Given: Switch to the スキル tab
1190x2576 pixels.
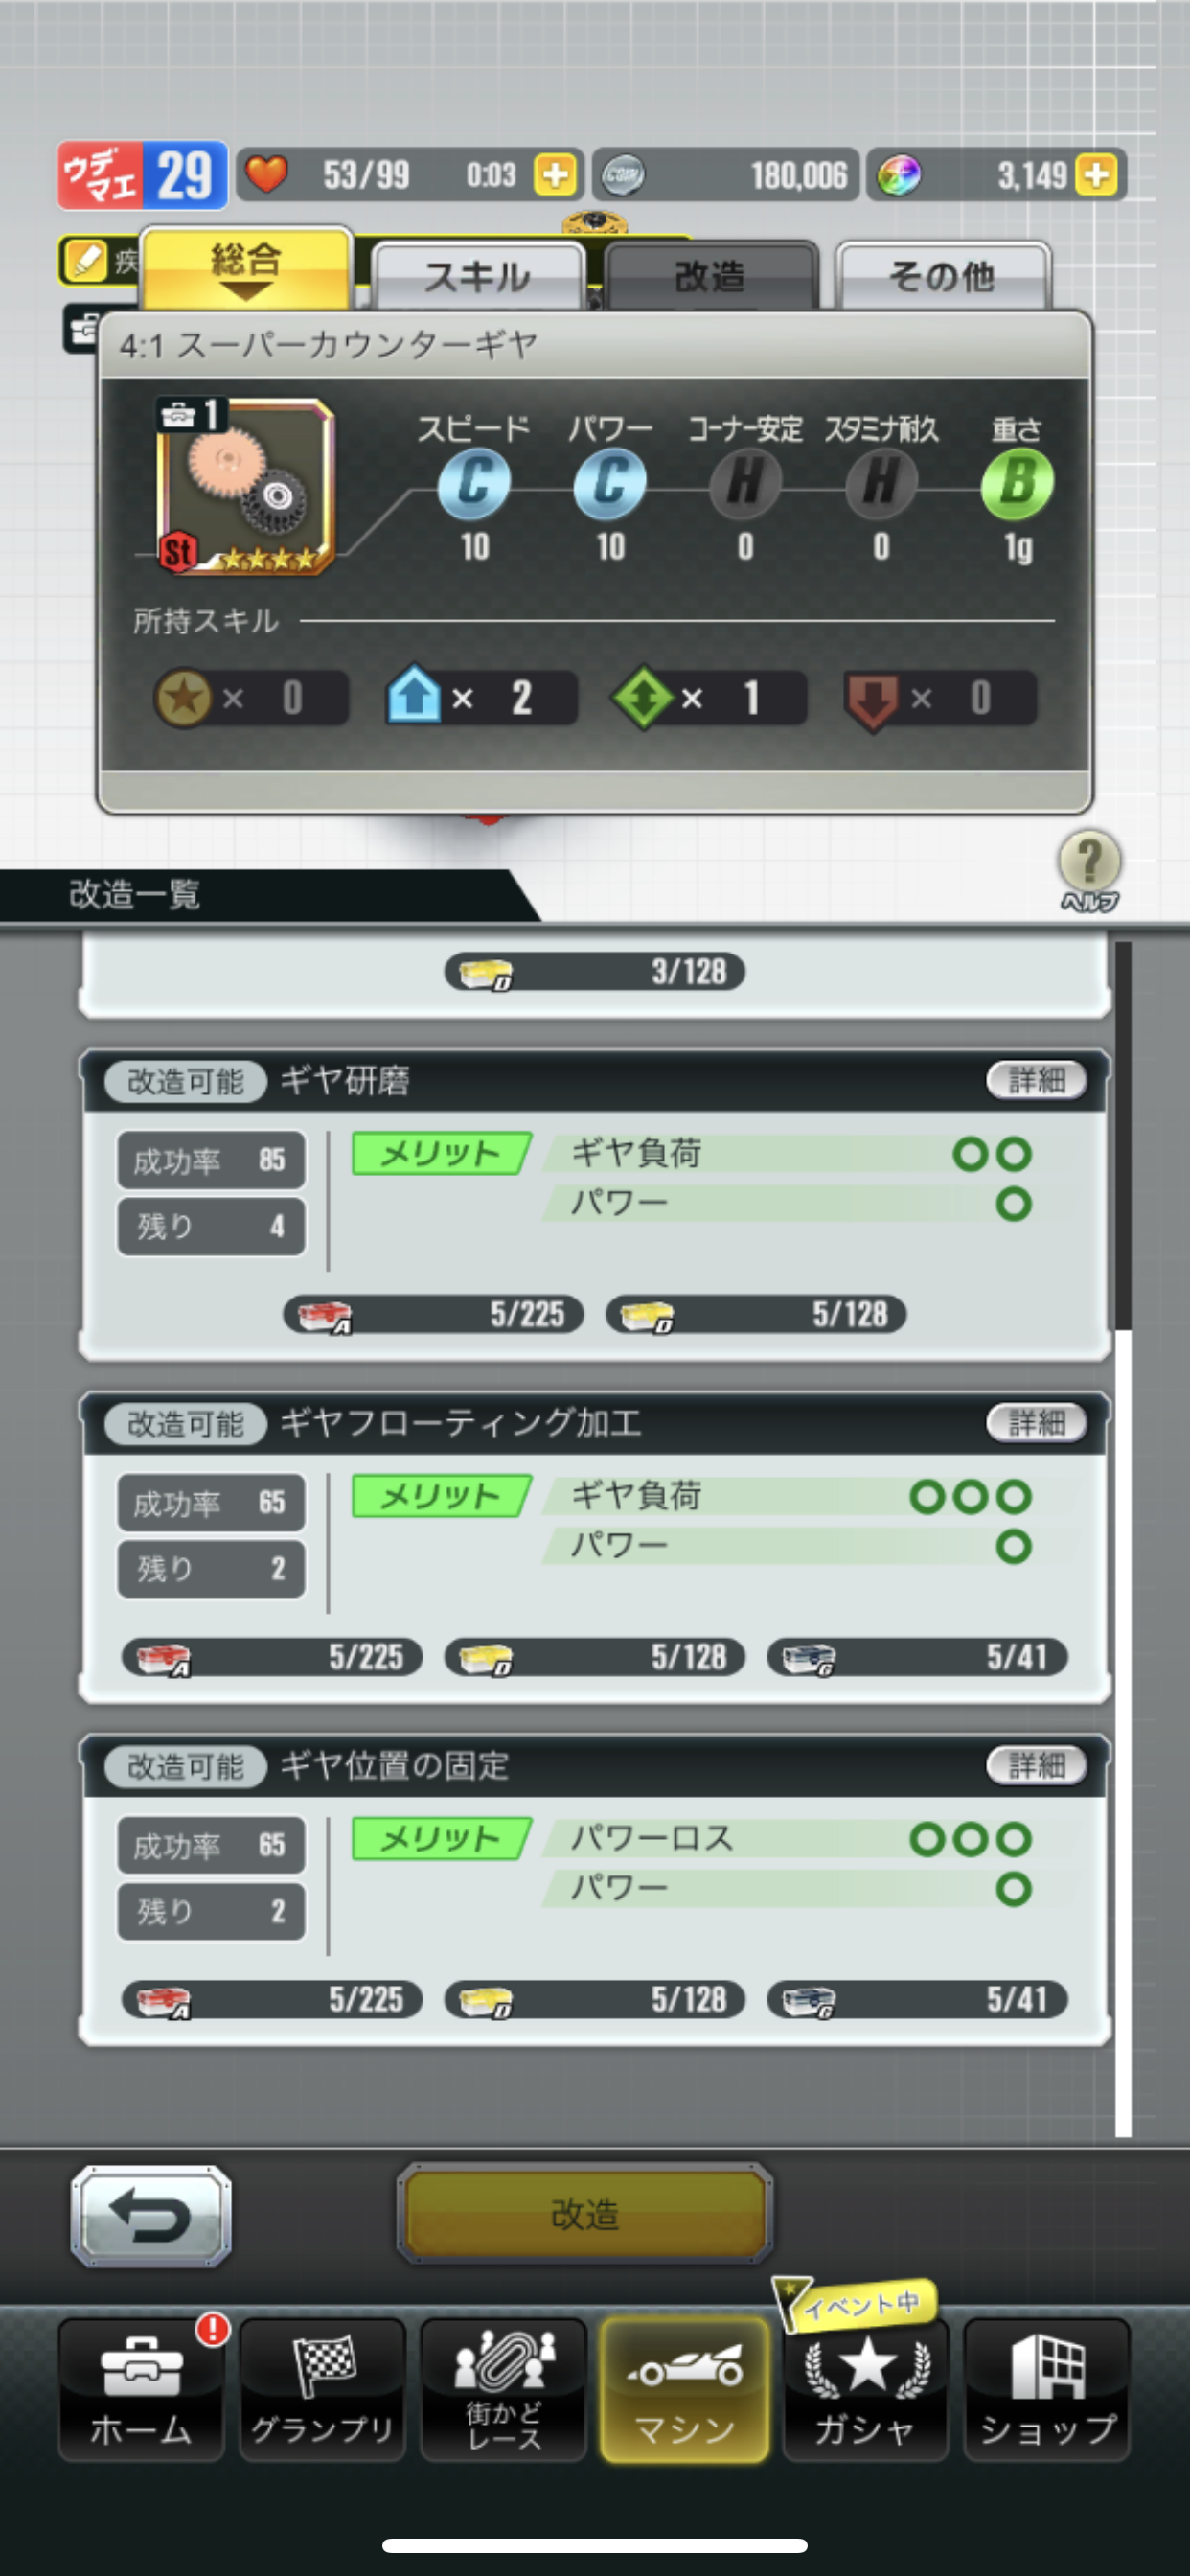Looking at the screenshot, I should (478, 276).
